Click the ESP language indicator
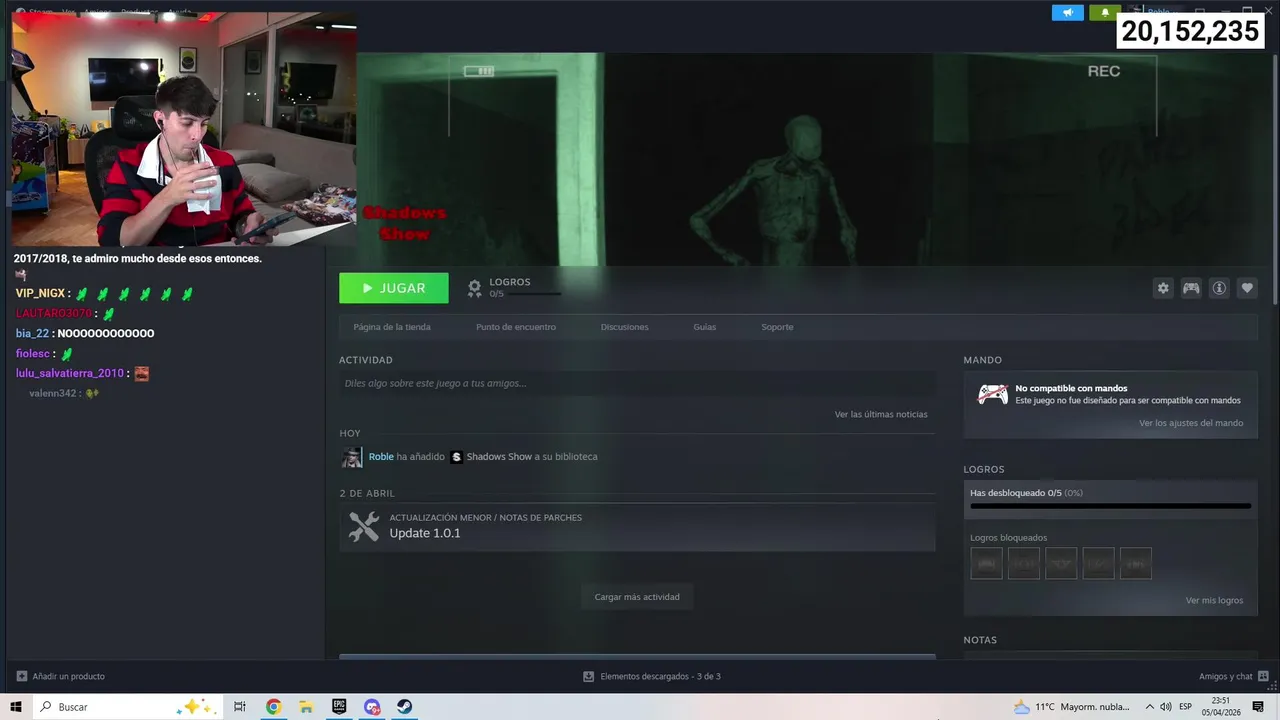The height and width of the screenshot is (720, 1280). click(x=1185, y=707)
